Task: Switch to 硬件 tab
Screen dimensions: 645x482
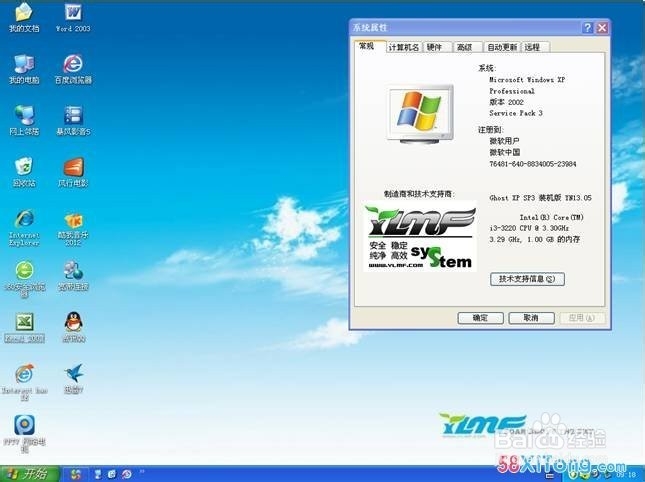Action: tap(437, 47)
